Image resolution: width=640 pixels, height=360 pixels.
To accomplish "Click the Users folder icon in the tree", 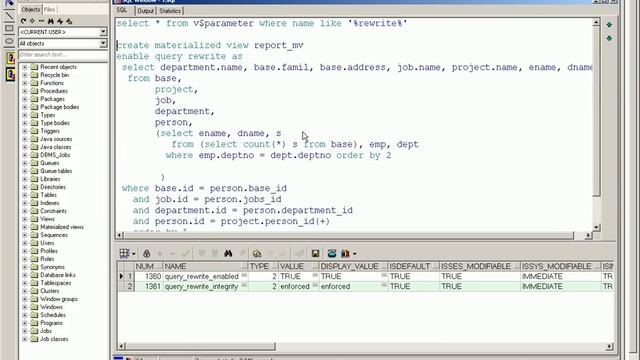I will (34, 243).
